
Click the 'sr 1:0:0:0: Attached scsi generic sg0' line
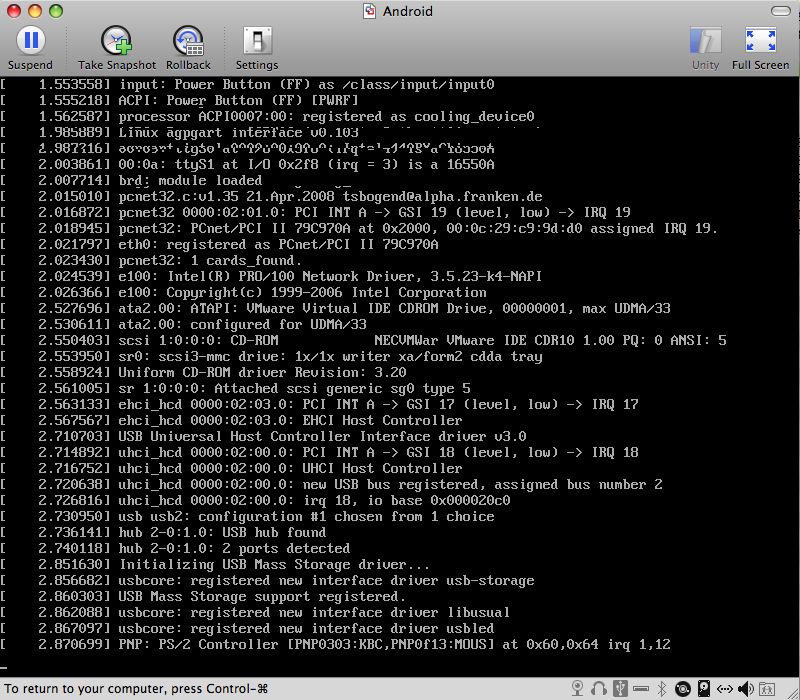pos(294,388)
